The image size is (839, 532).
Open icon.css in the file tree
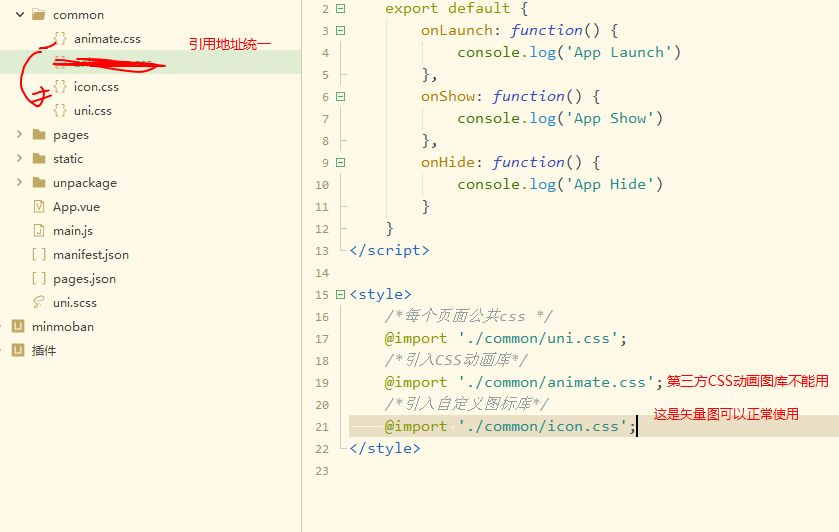(x=96, y=87)
